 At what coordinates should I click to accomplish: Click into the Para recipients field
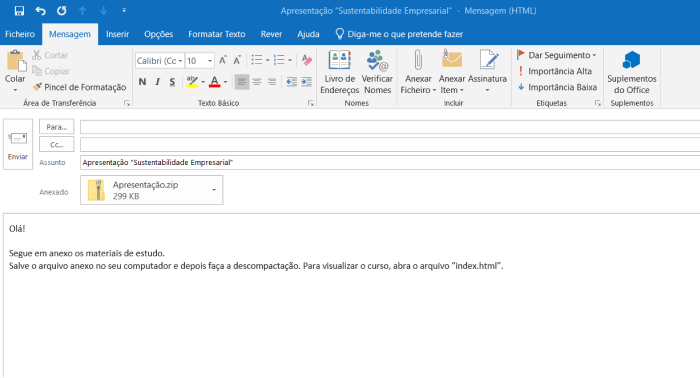coord(390,127)
